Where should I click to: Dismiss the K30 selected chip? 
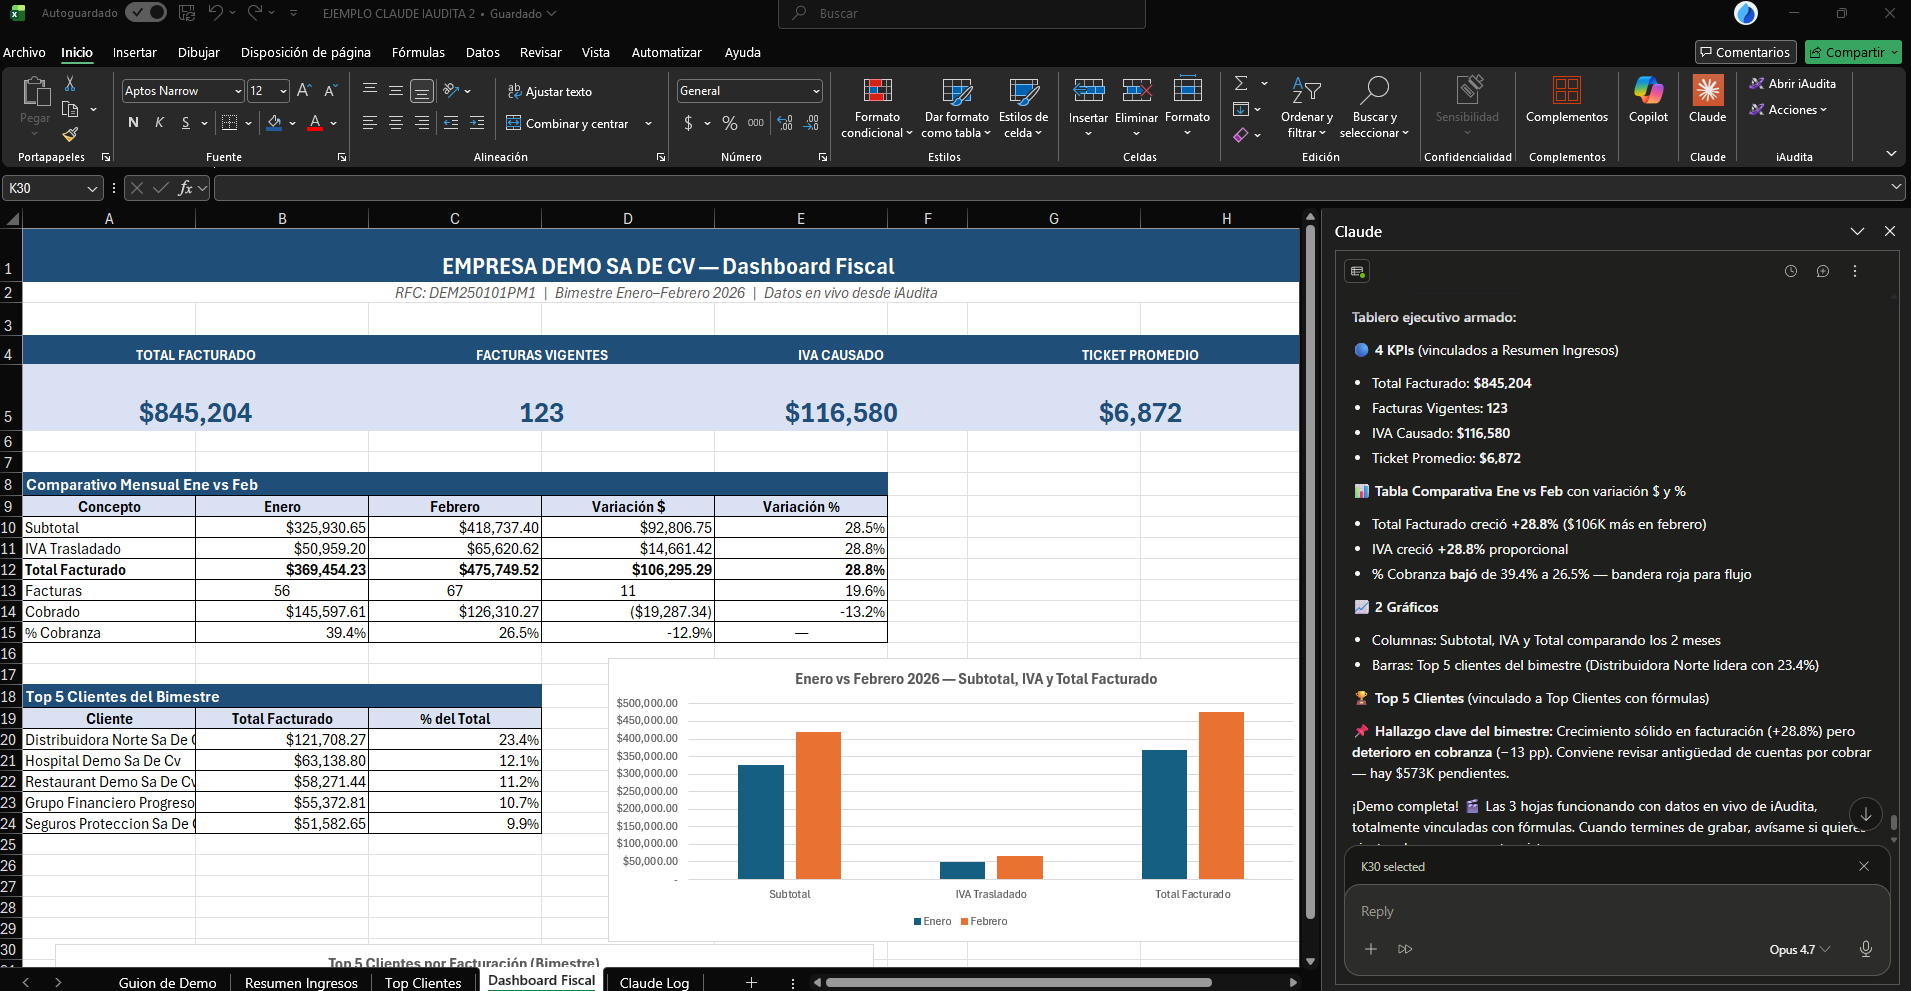pos(1864,866)
